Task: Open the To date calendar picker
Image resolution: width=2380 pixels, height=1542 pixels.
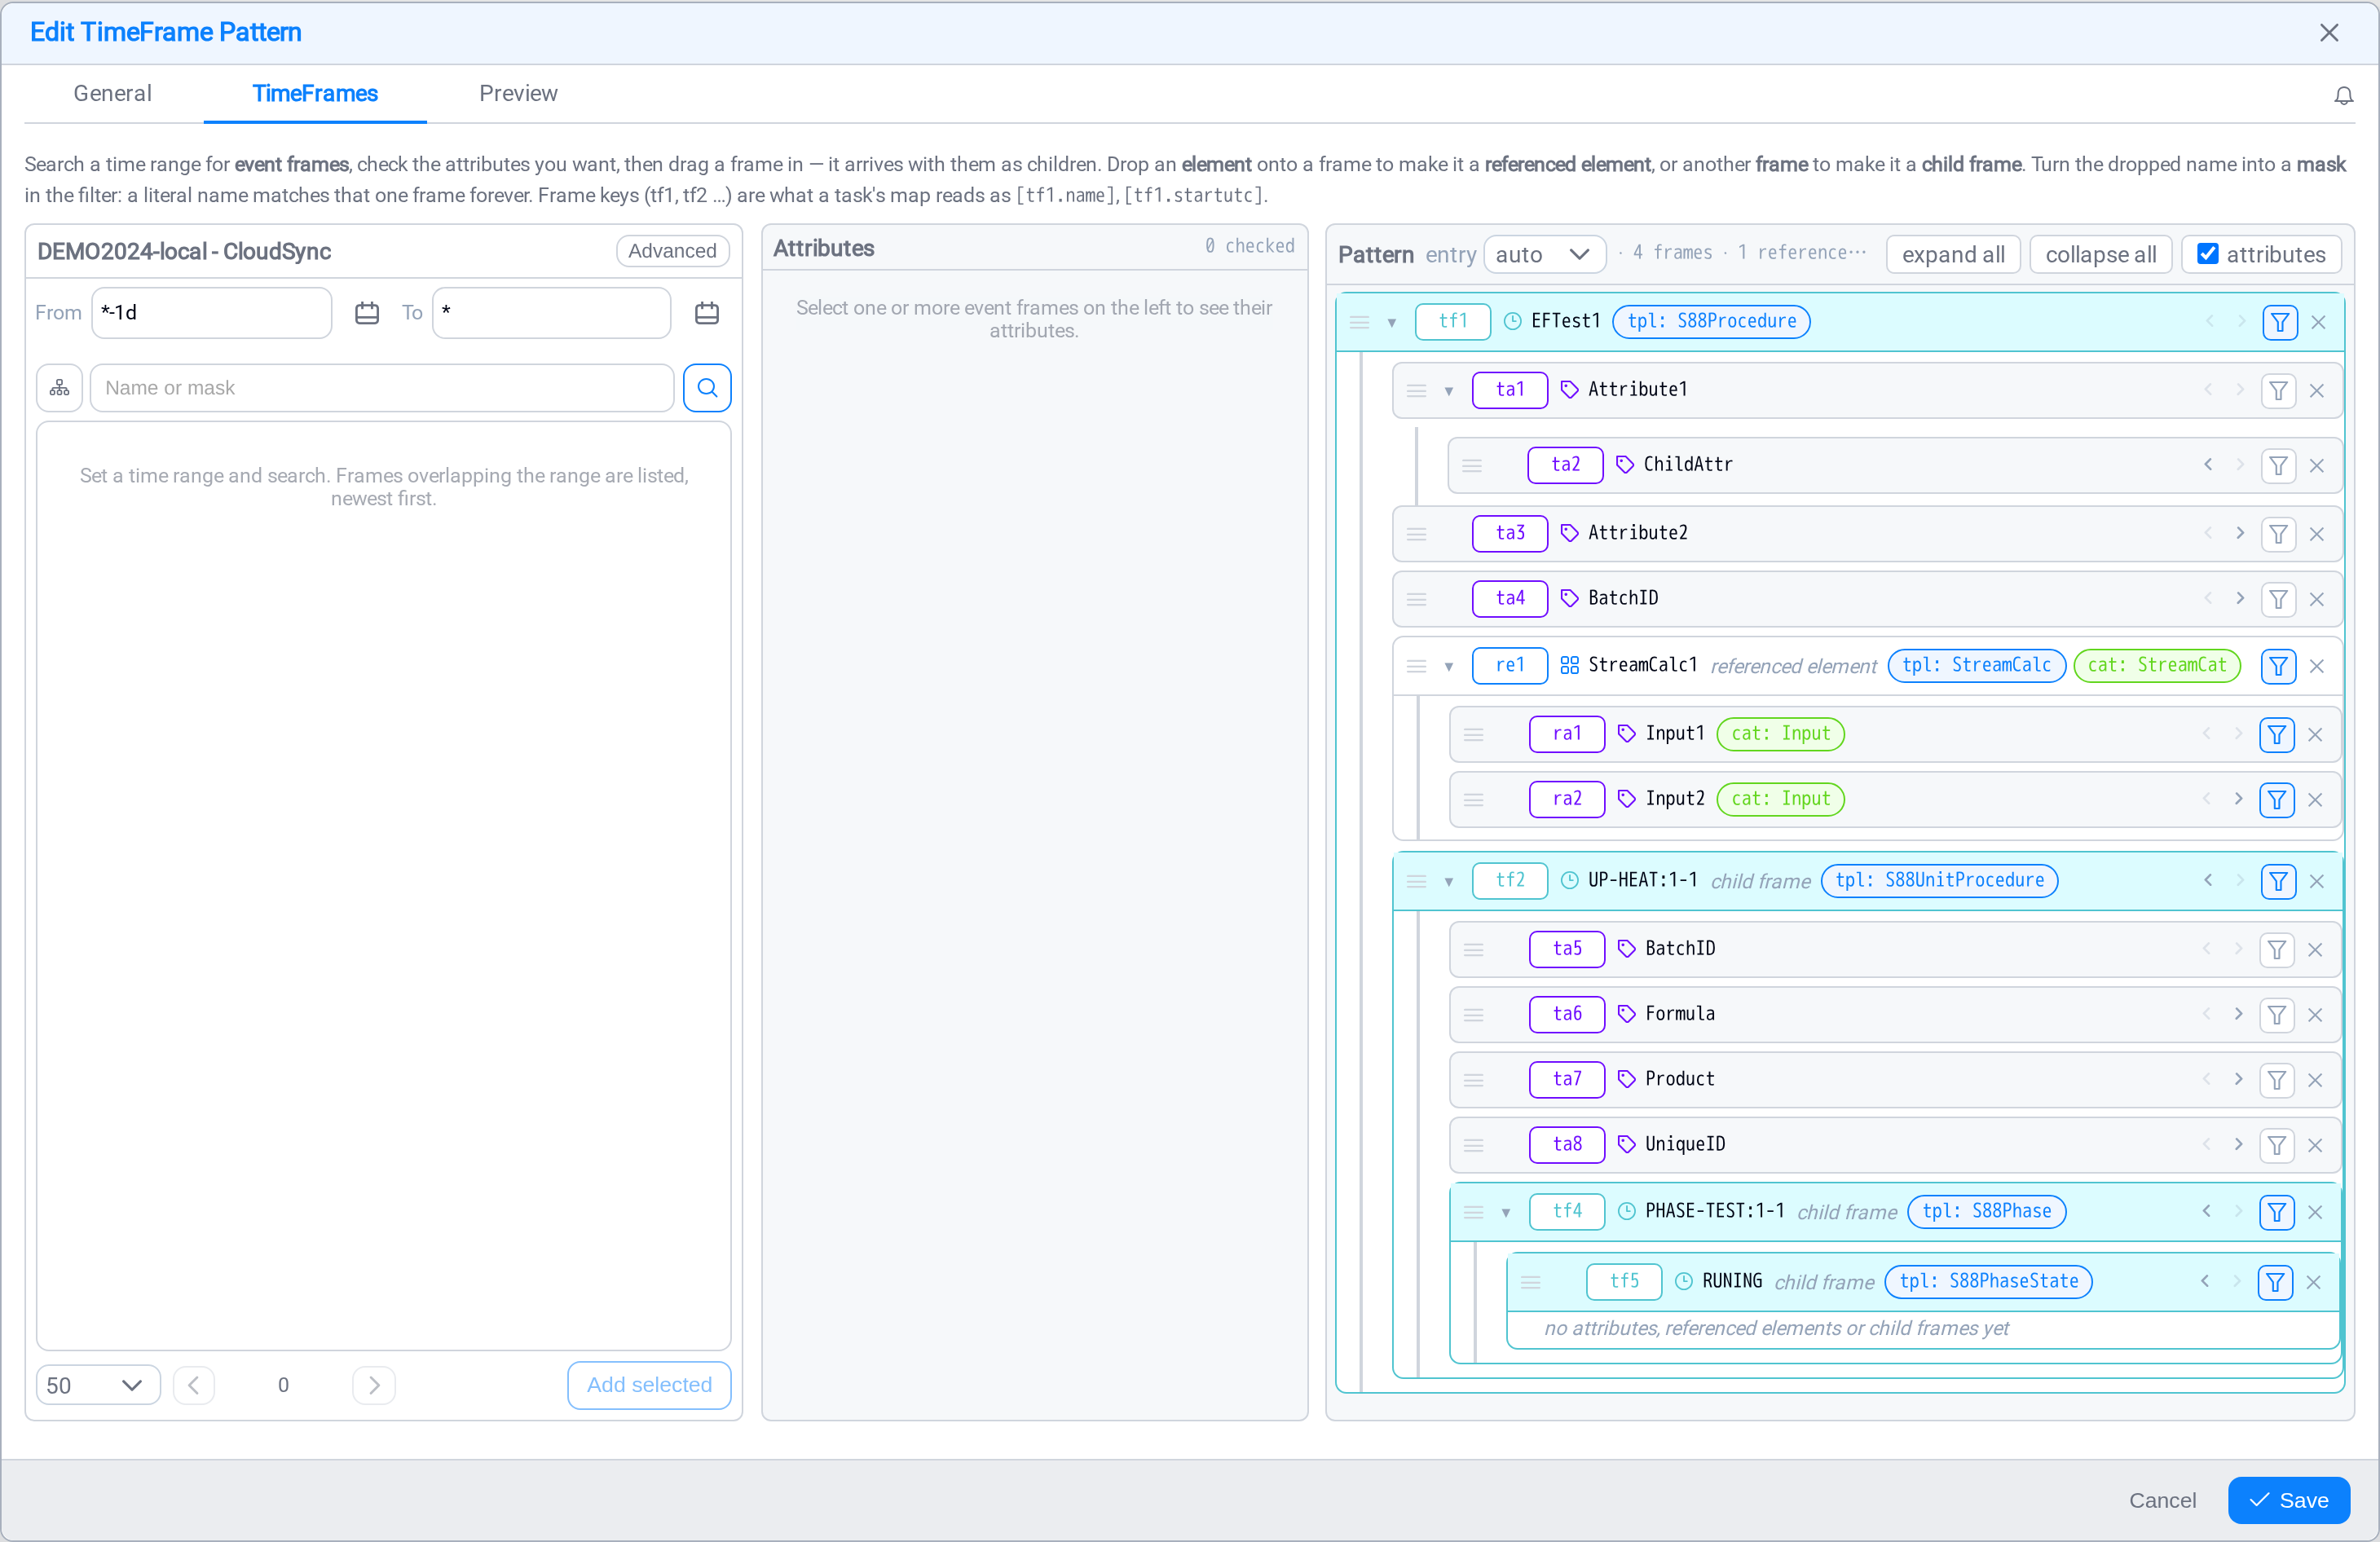Action: pos(707,313)
